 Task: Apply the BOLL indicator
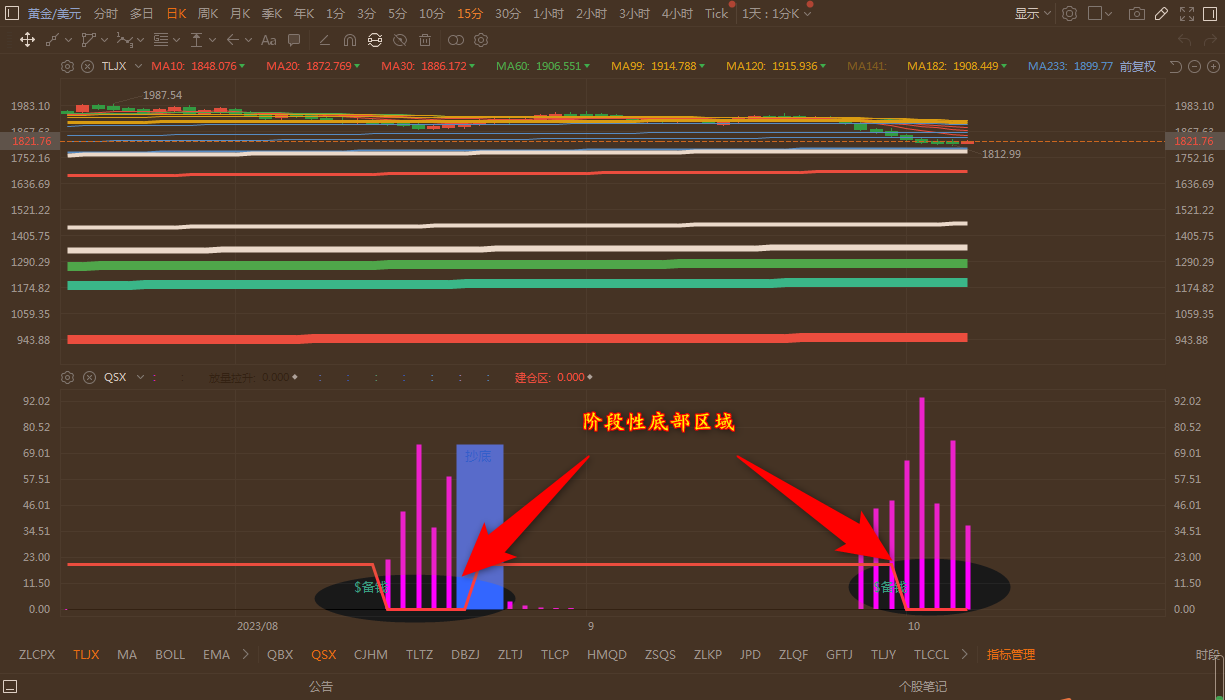coord(170,655)
